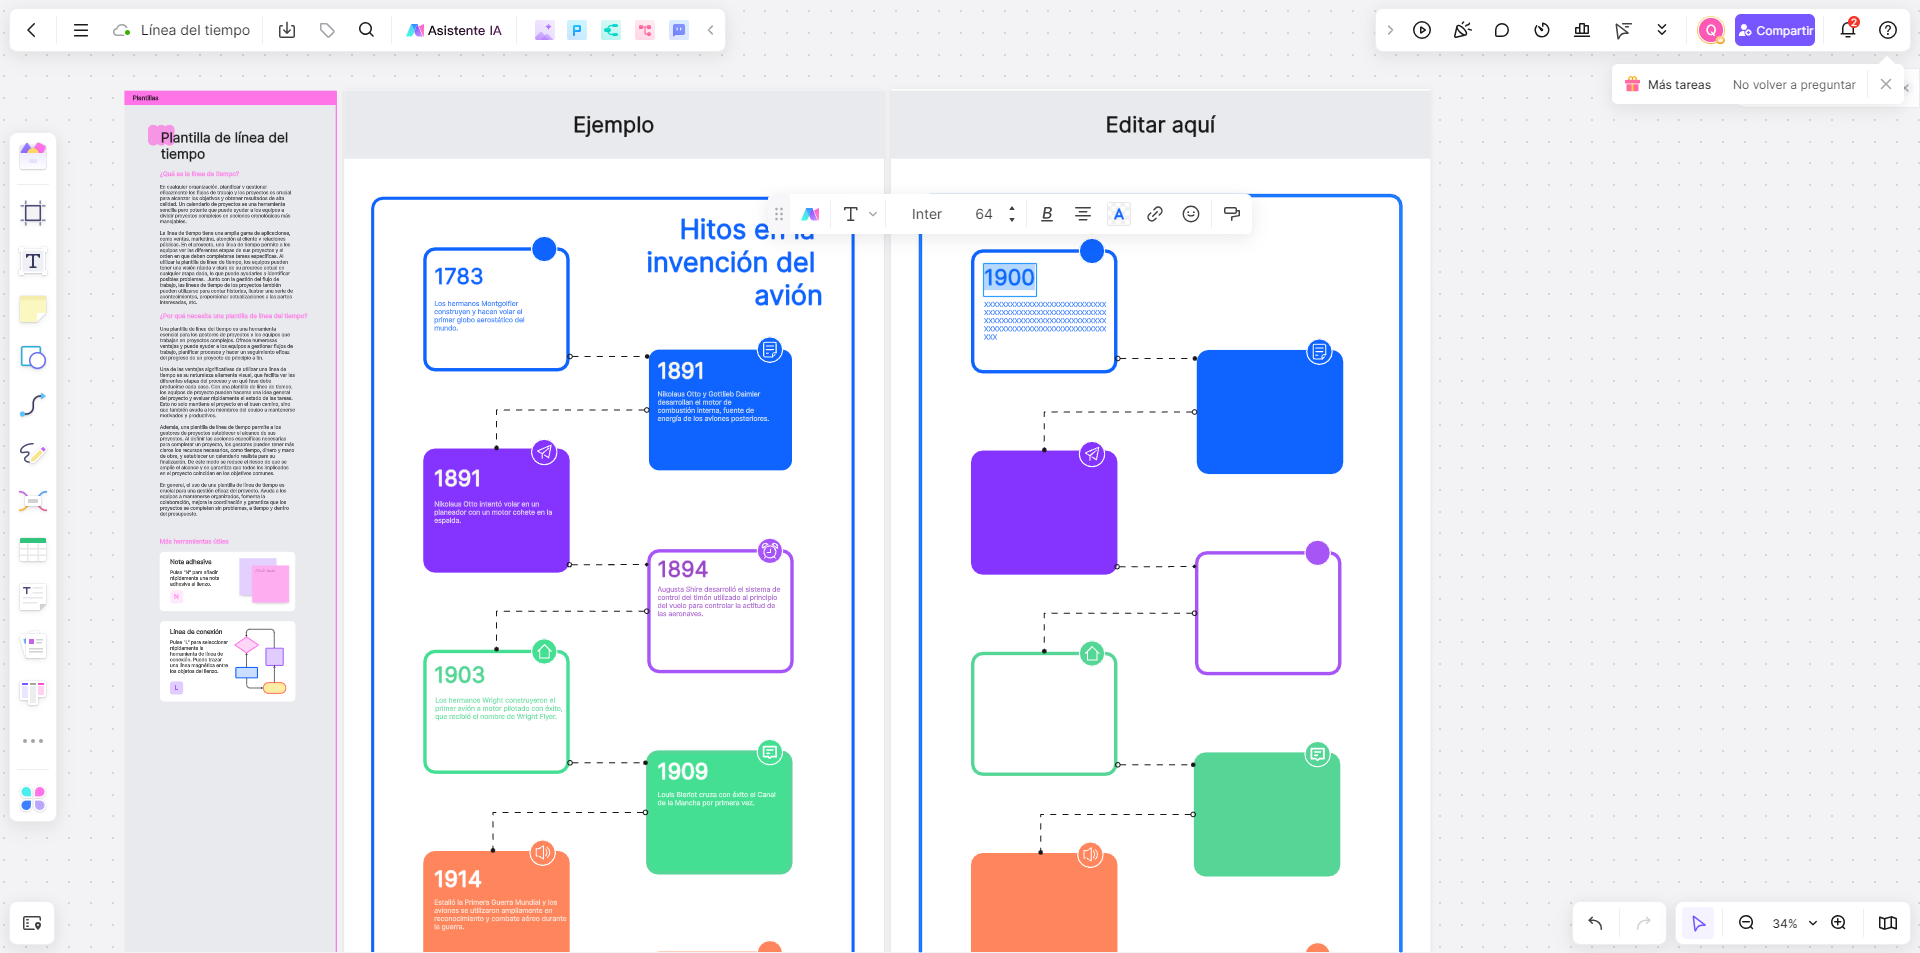Click the format painter icon
This screenshot has width=1920, height=953.
[1232, 214]
